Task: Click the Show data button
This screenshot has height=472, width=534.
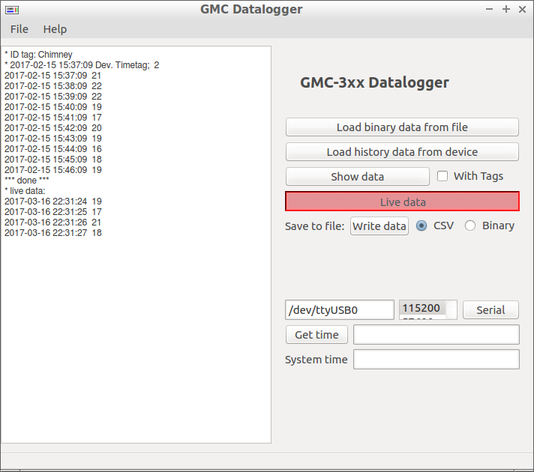Action: pos(357,176)
